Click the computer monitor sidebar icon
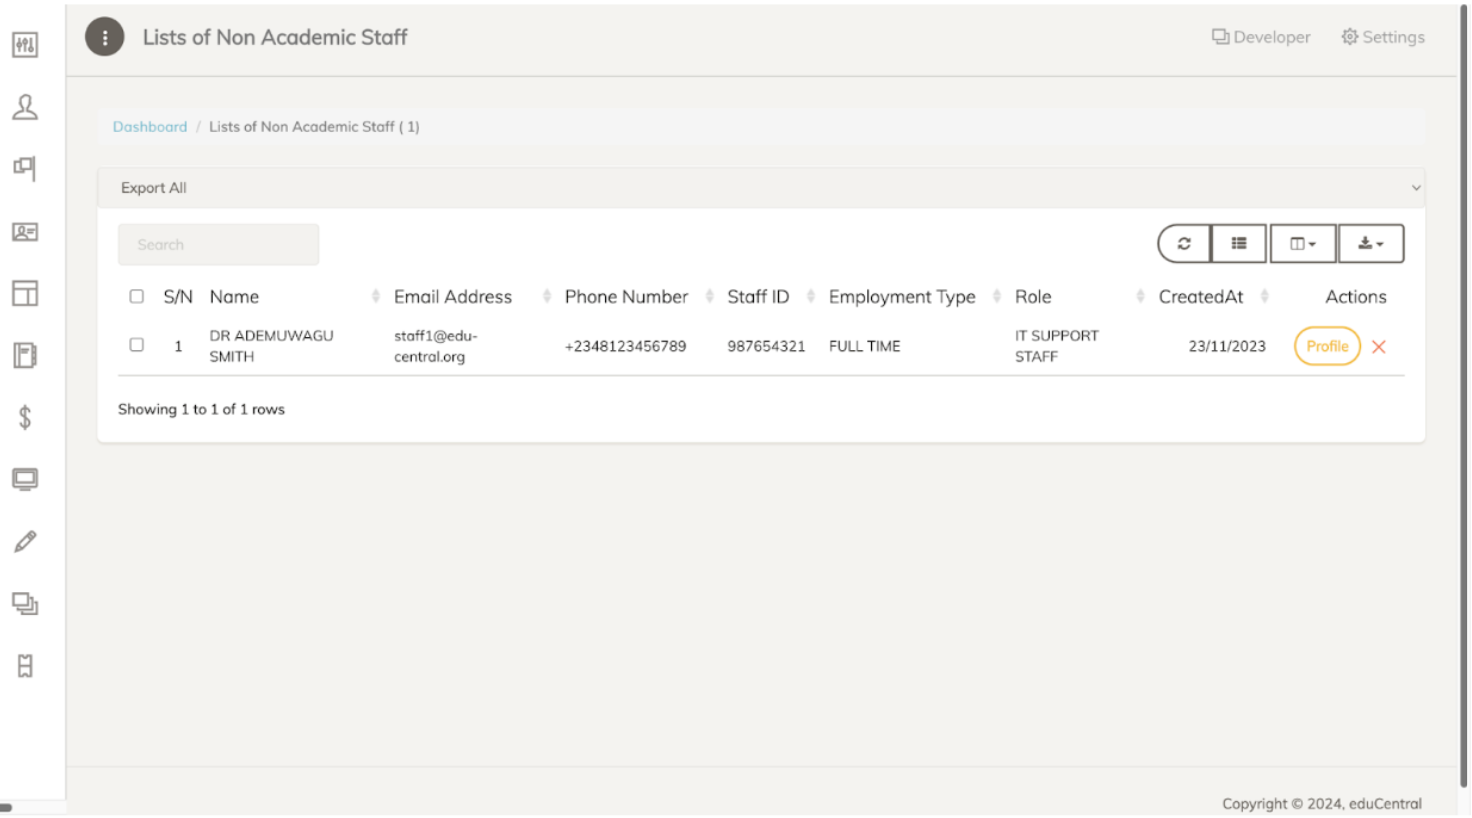The image size is (1472, 818). coord(25,480)
